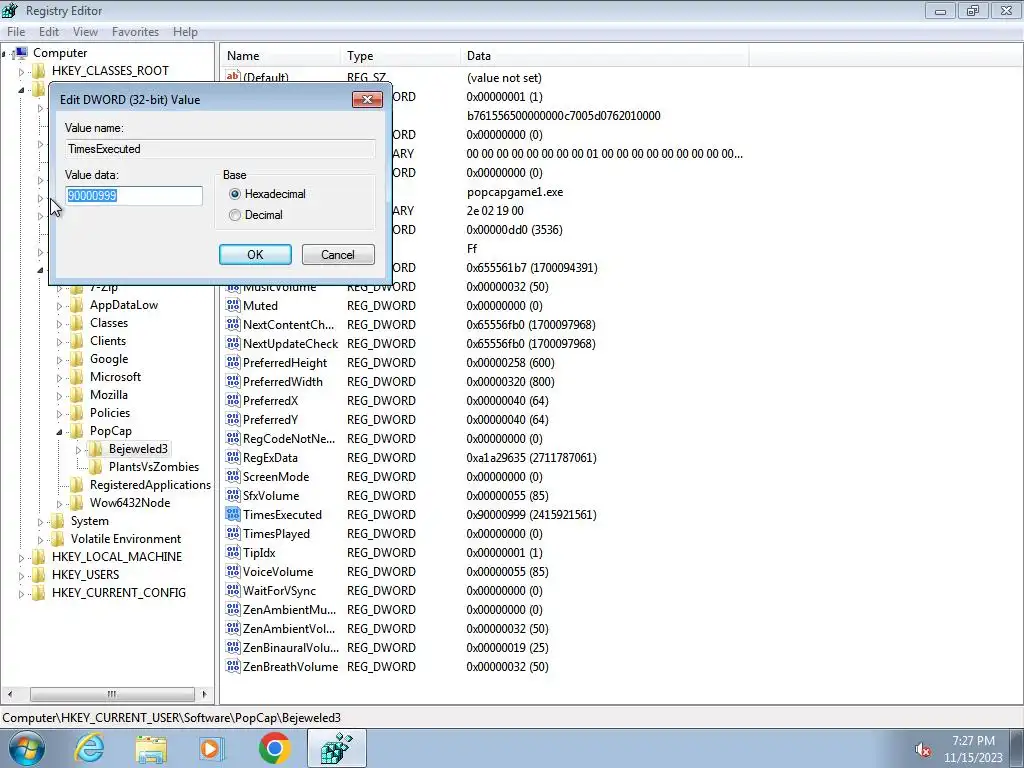Open the Favorites menu
Screen dimensions: 1024x768
135,31
